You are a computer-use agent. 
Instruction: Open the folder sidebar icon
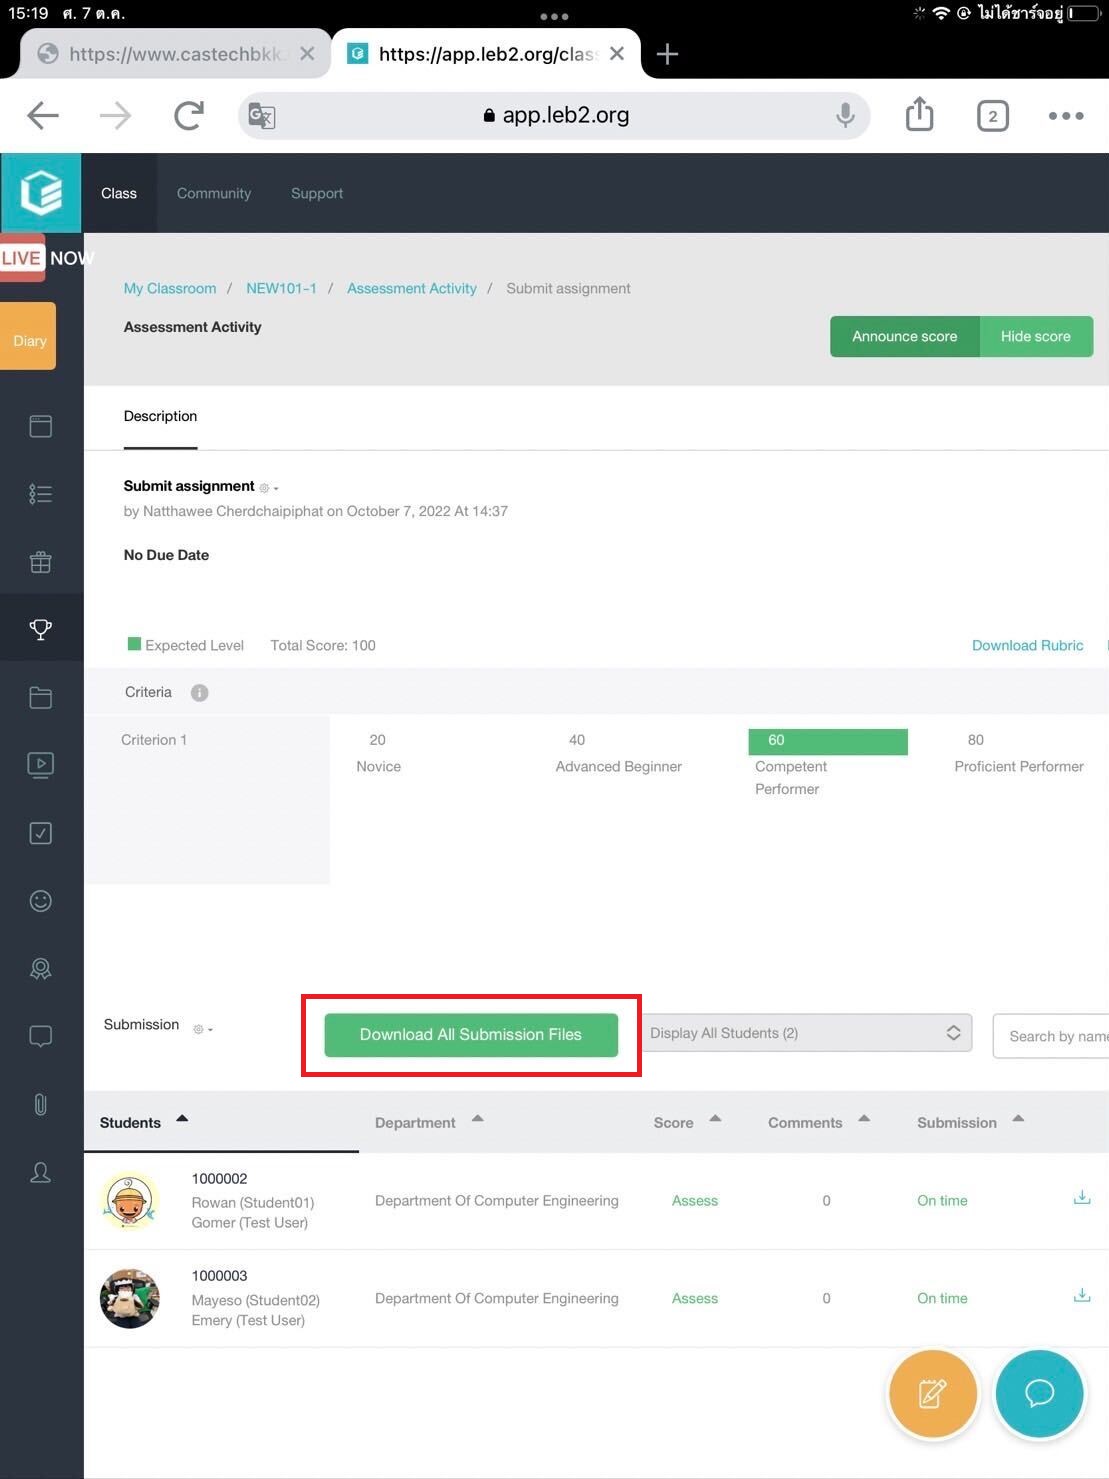pyautogui.click(x=41, y=698)
